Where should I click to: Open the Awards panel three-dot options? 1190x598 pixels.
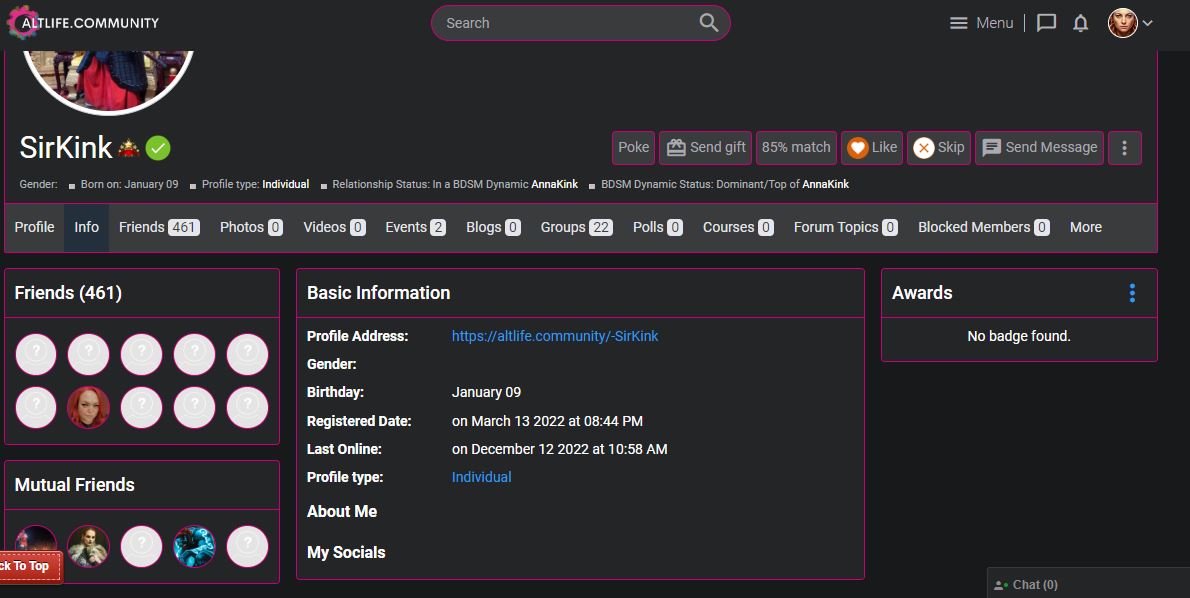(1132, 293)
